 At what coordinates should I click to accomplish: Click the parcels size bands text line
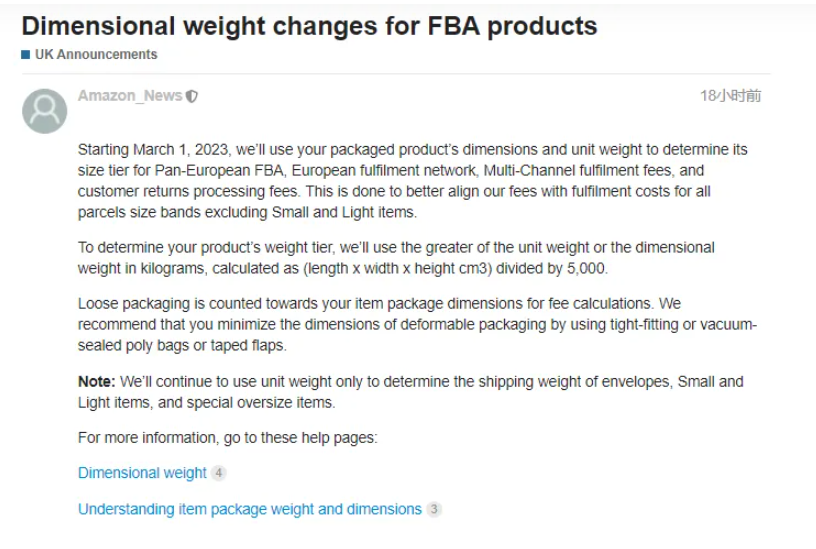pyautogui.click(x=247, y=212)
